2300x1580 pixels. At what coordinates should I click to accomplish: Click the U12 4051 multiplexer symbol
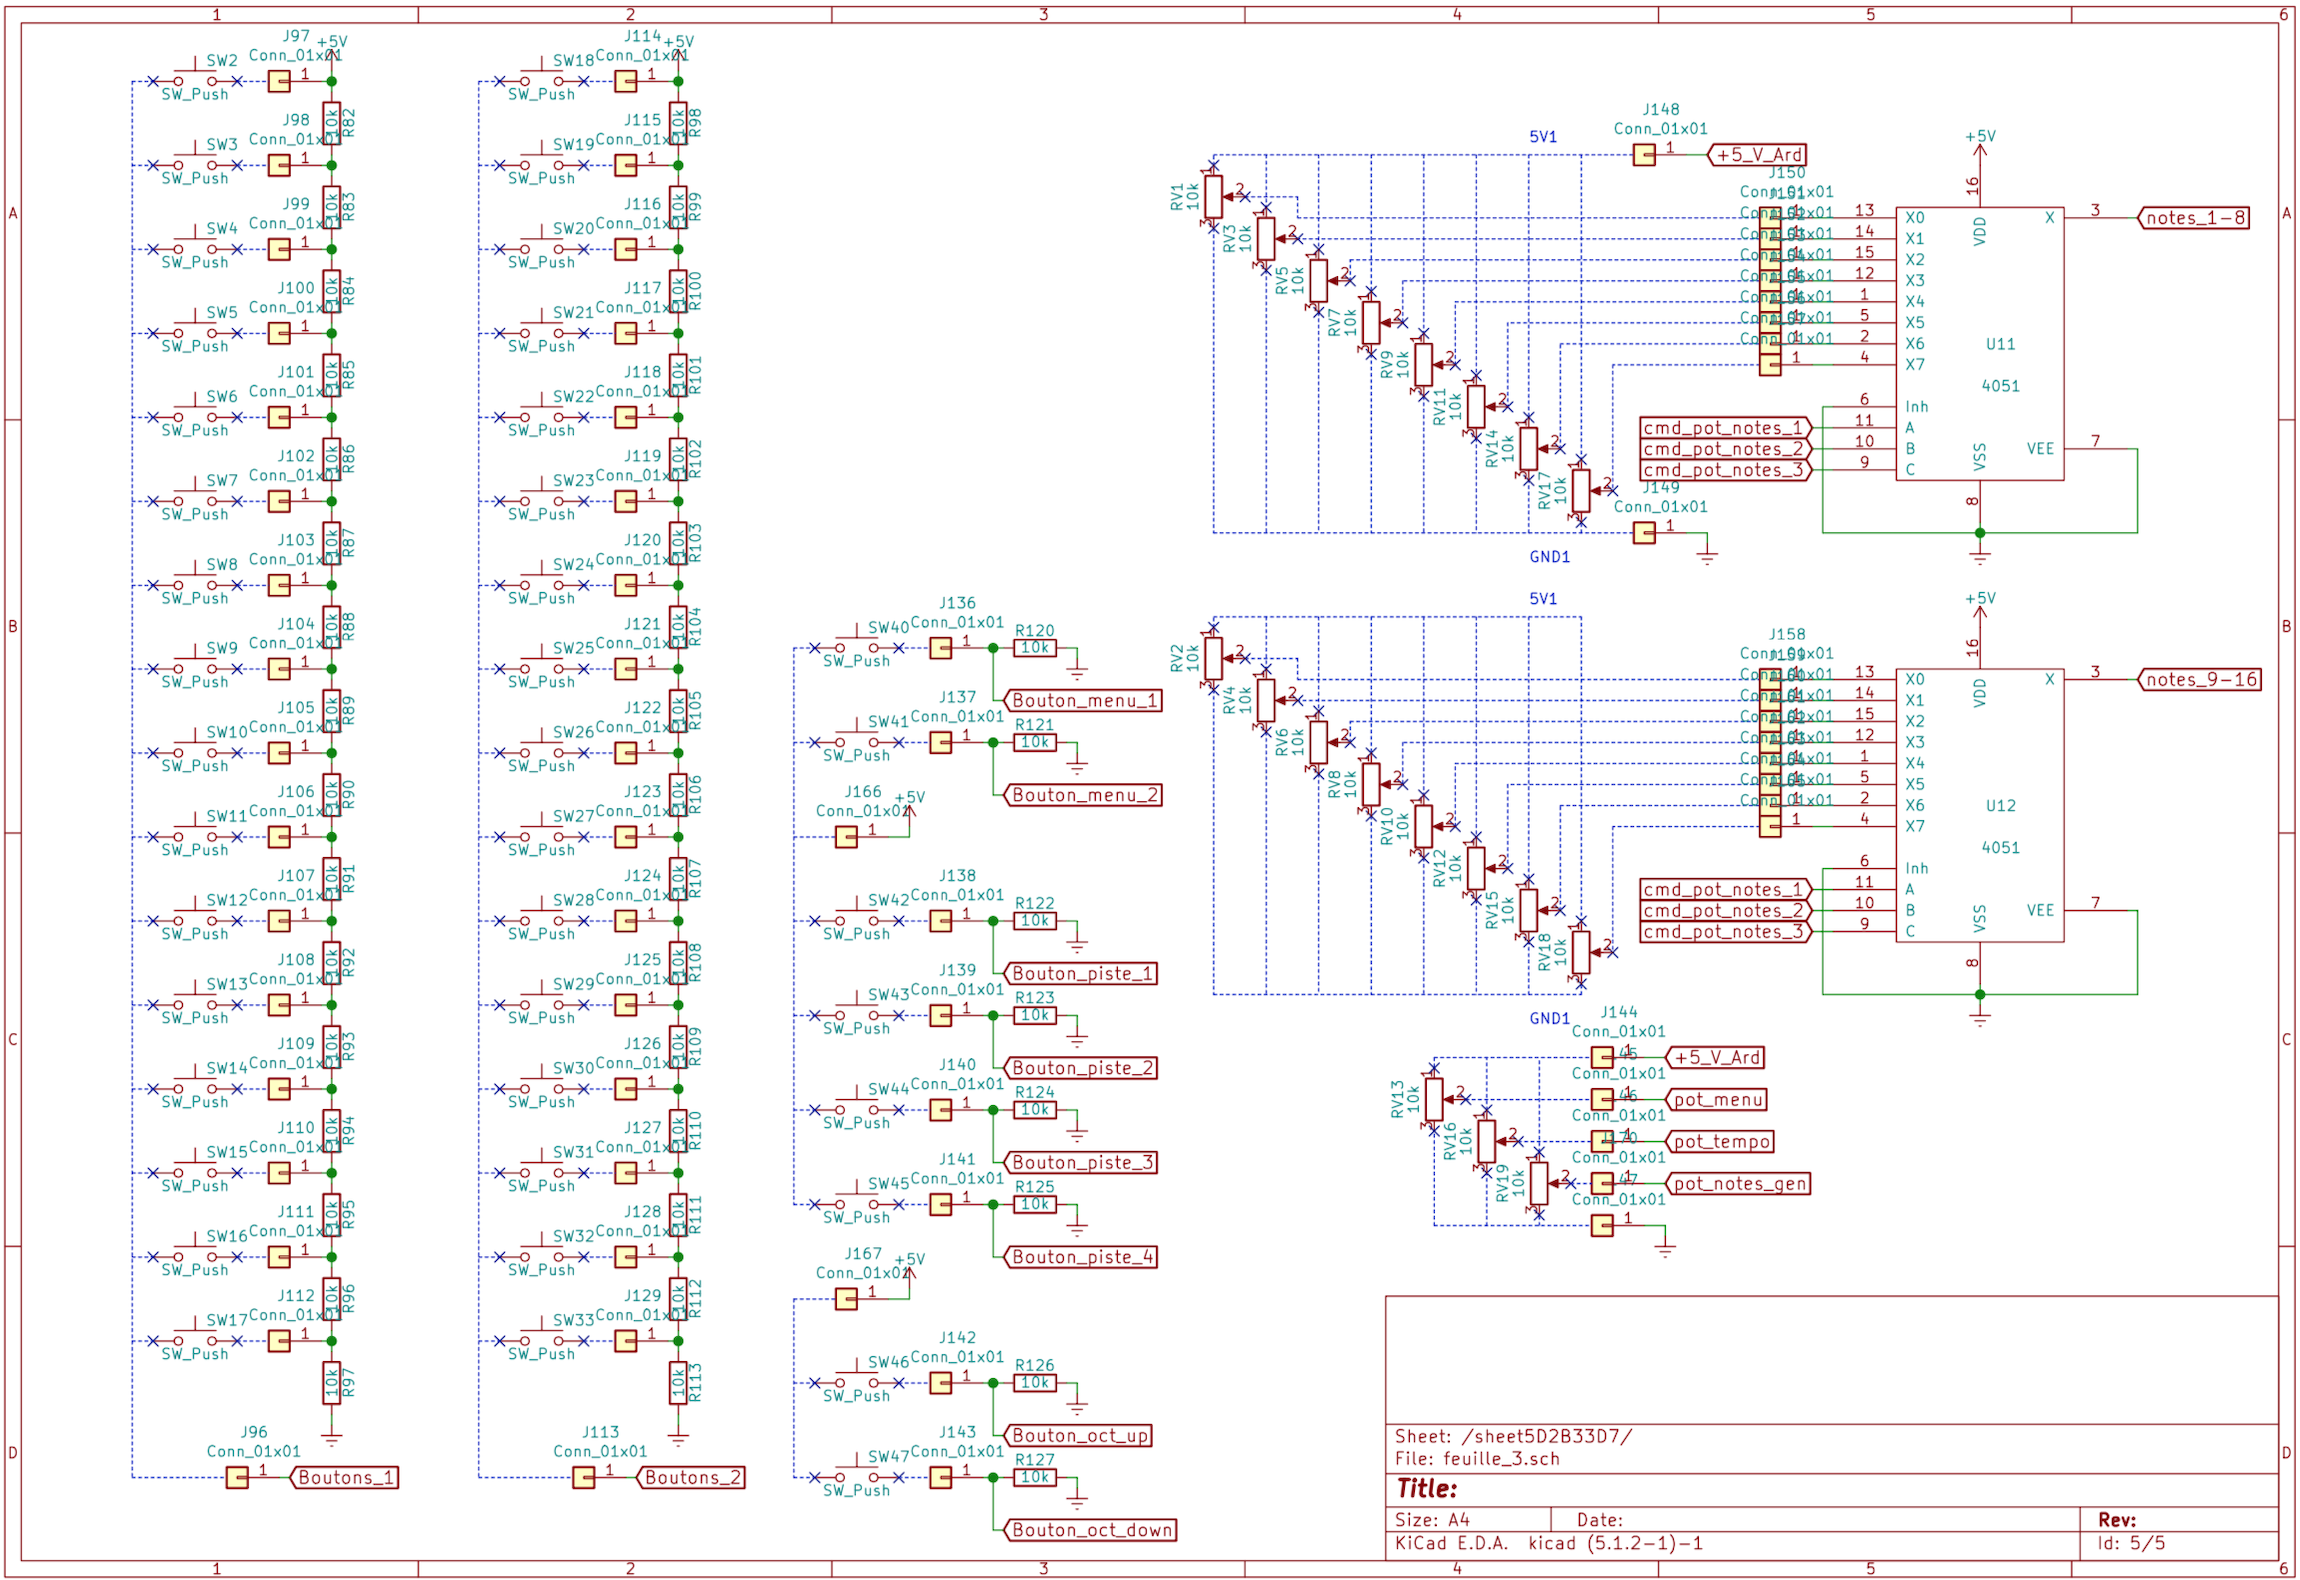pos(1978,805)
